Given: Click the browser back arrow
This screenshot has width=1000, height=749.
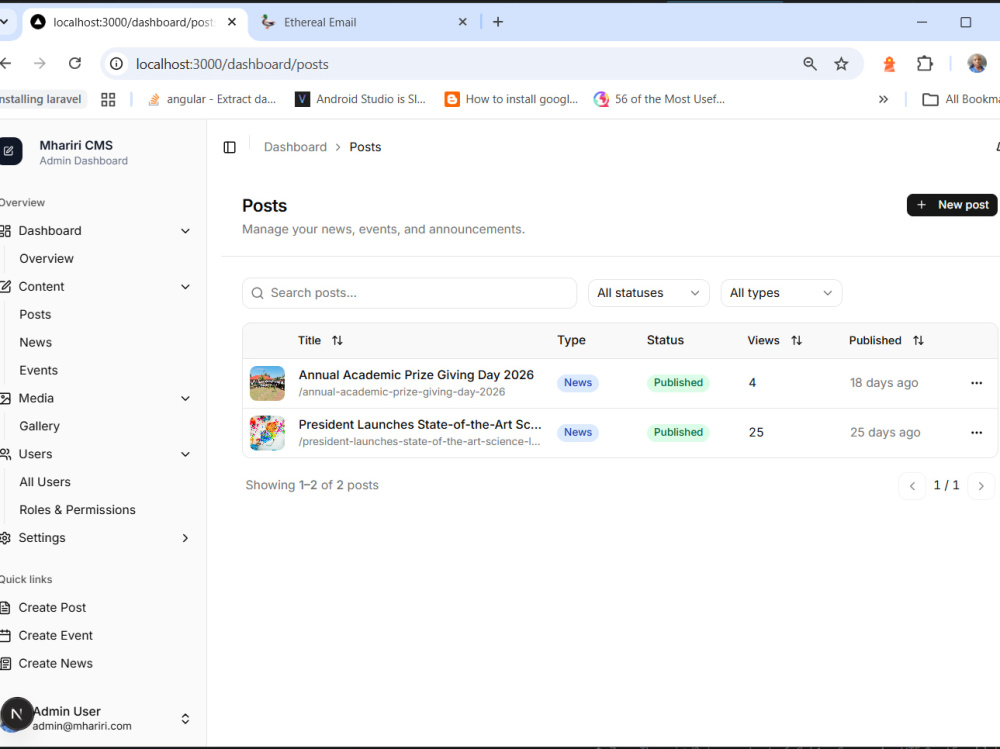Looking at the screenshot, I should [x=6, y=63].
